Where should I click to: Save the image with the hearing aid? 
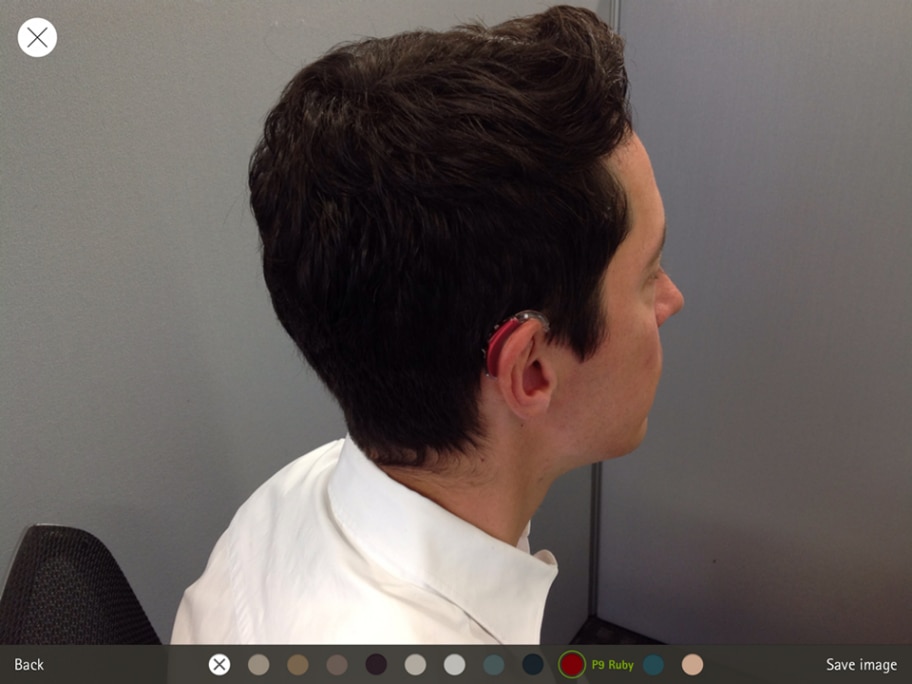861,665
